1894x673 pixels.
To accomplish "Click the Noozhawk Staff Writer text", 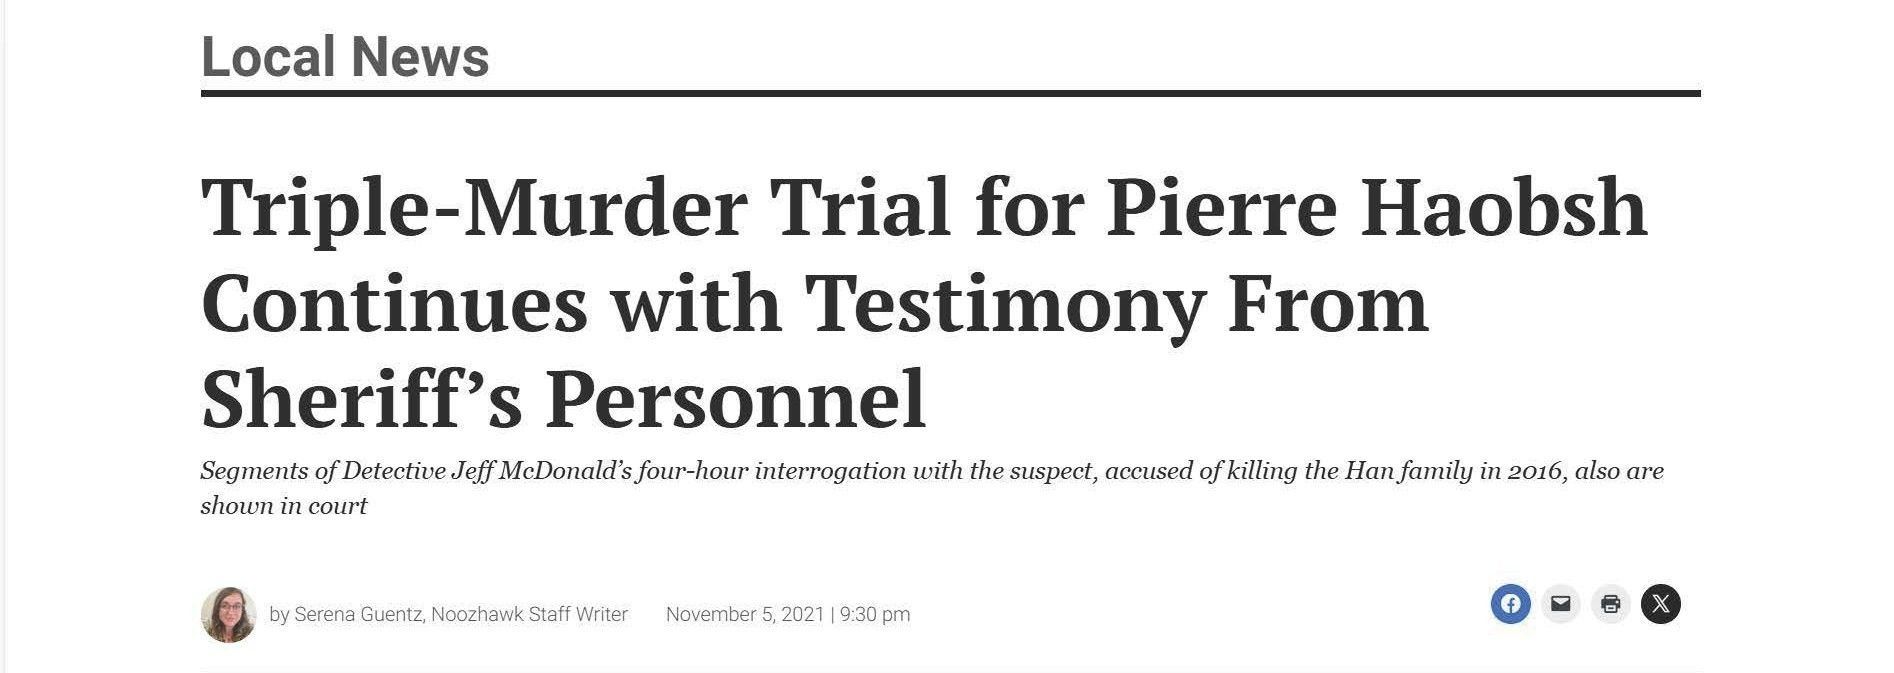I will coord(529,614).
